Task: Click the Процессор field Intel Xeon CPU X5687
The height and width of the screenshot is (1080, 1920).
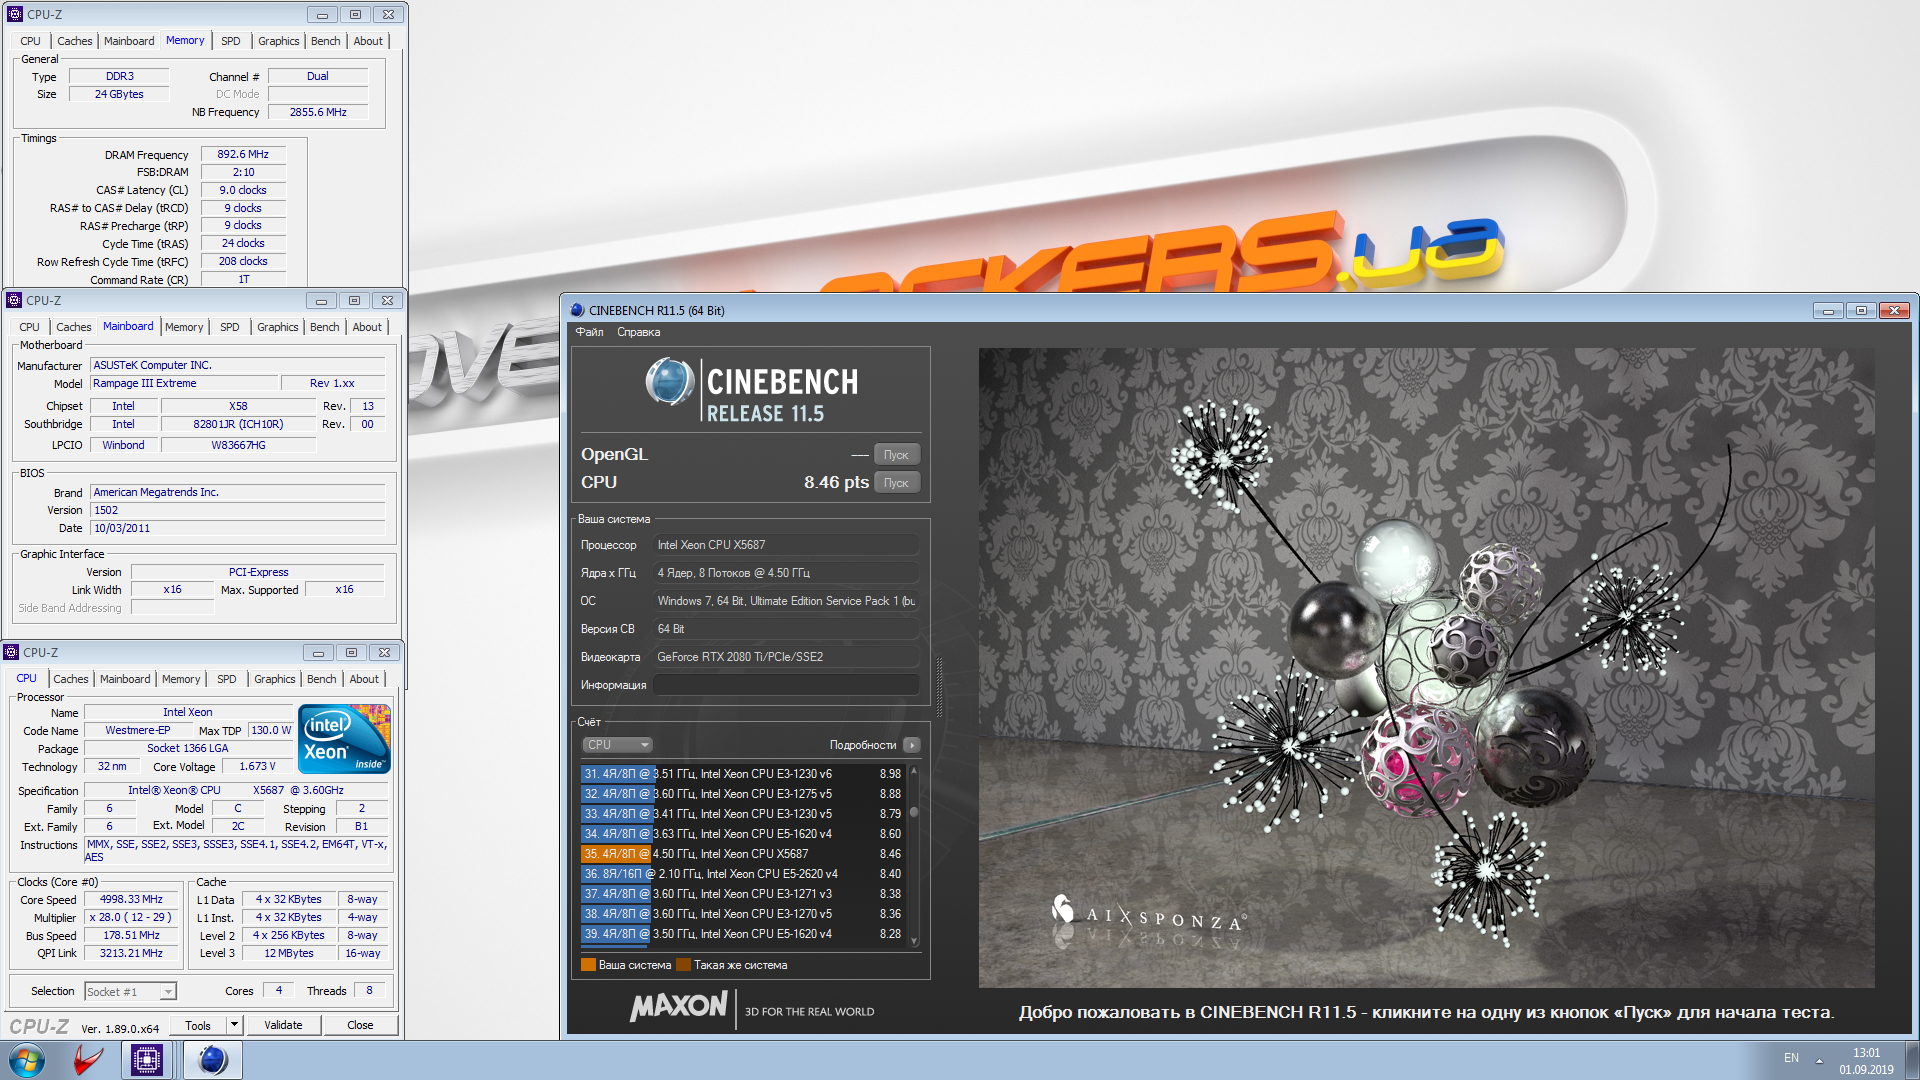Action: tap(786, 545)
